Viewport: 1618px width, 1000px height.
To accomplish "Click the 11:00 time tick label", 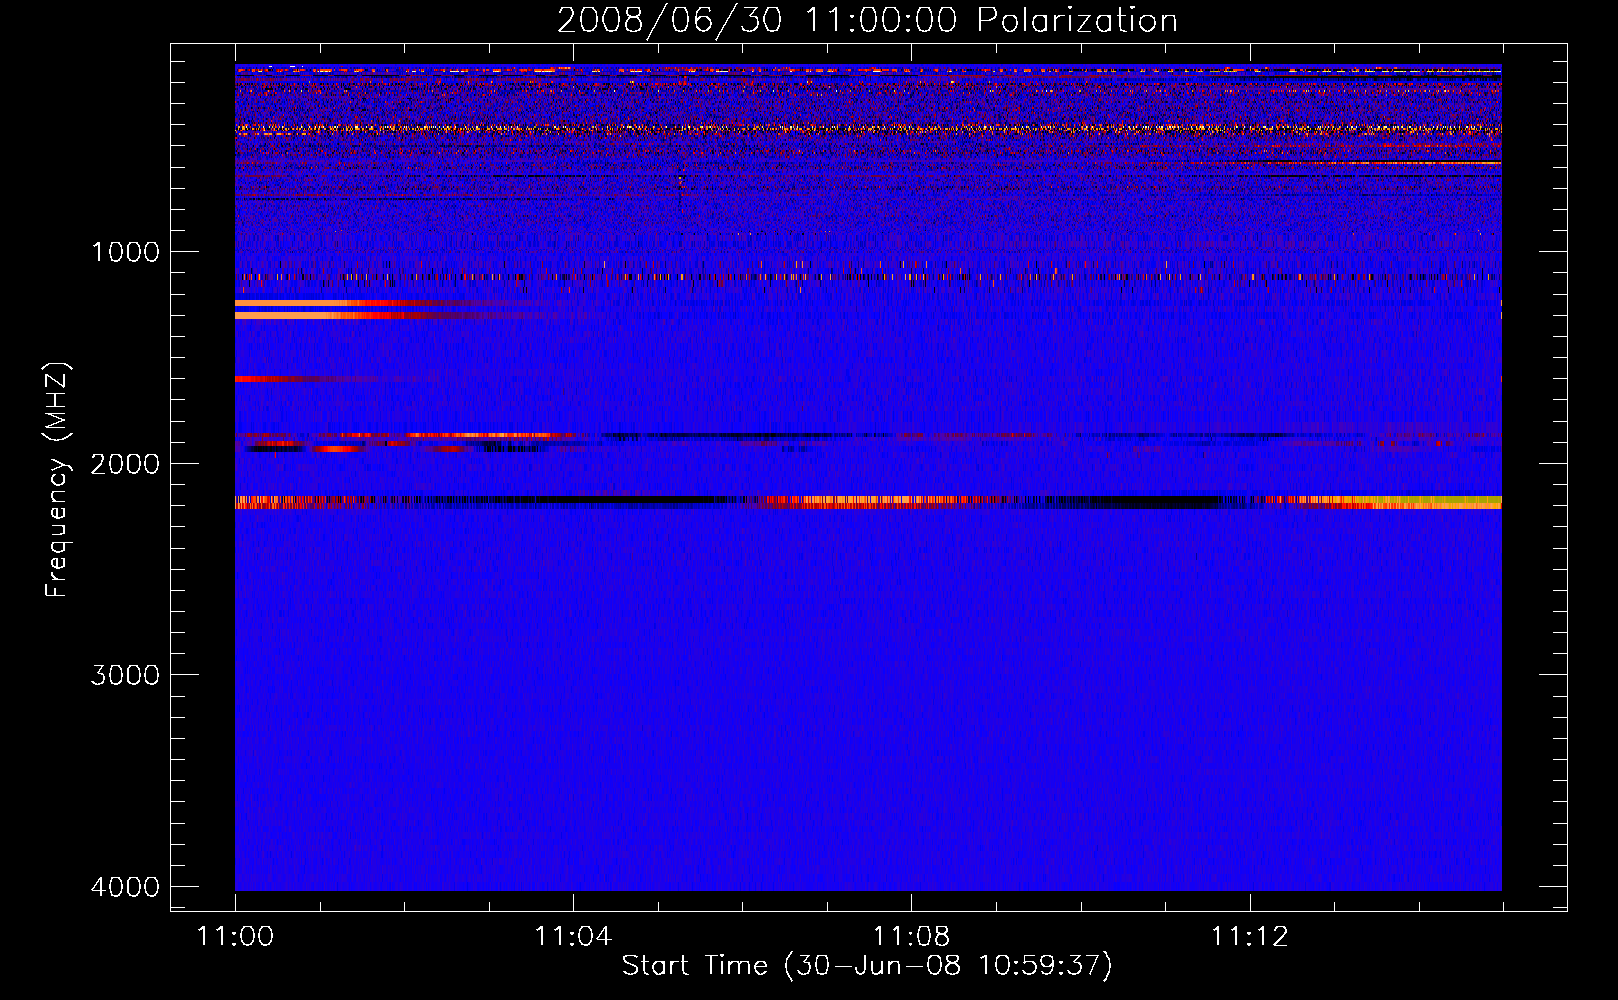I will click(x=235, y=937).
